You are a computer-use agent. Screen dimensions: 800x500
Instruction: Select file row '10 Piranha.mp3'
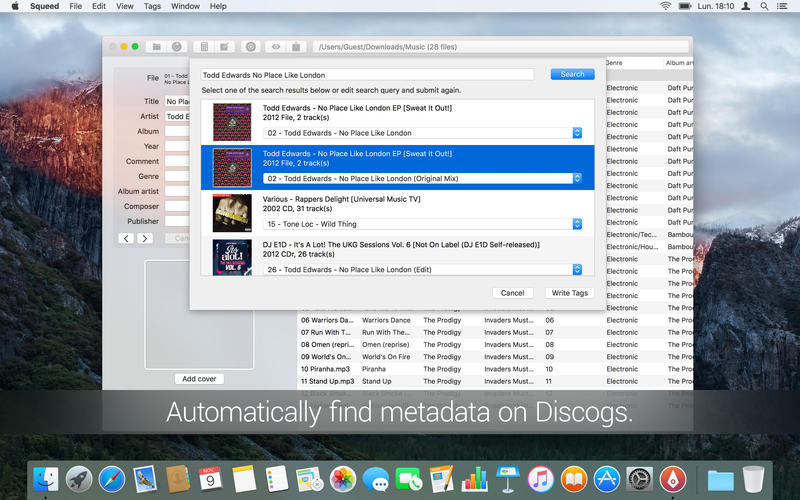(326, 369)
